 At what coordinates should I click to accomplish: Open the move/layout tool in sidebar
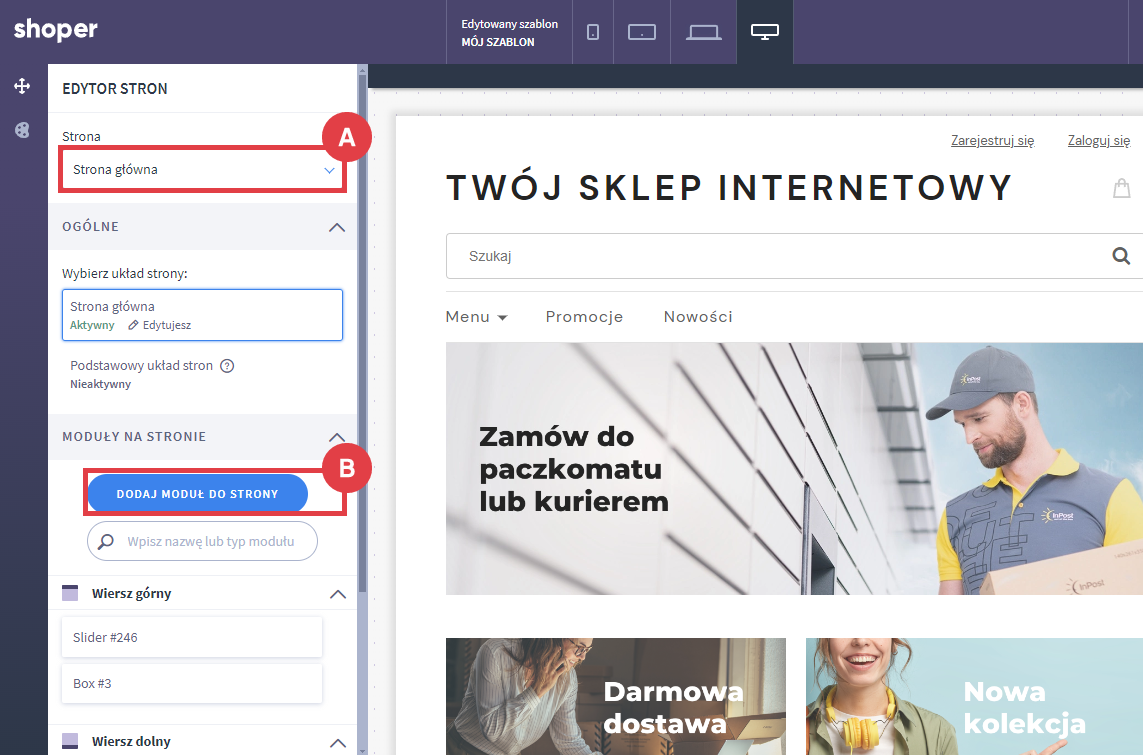(x=22, y=87)
